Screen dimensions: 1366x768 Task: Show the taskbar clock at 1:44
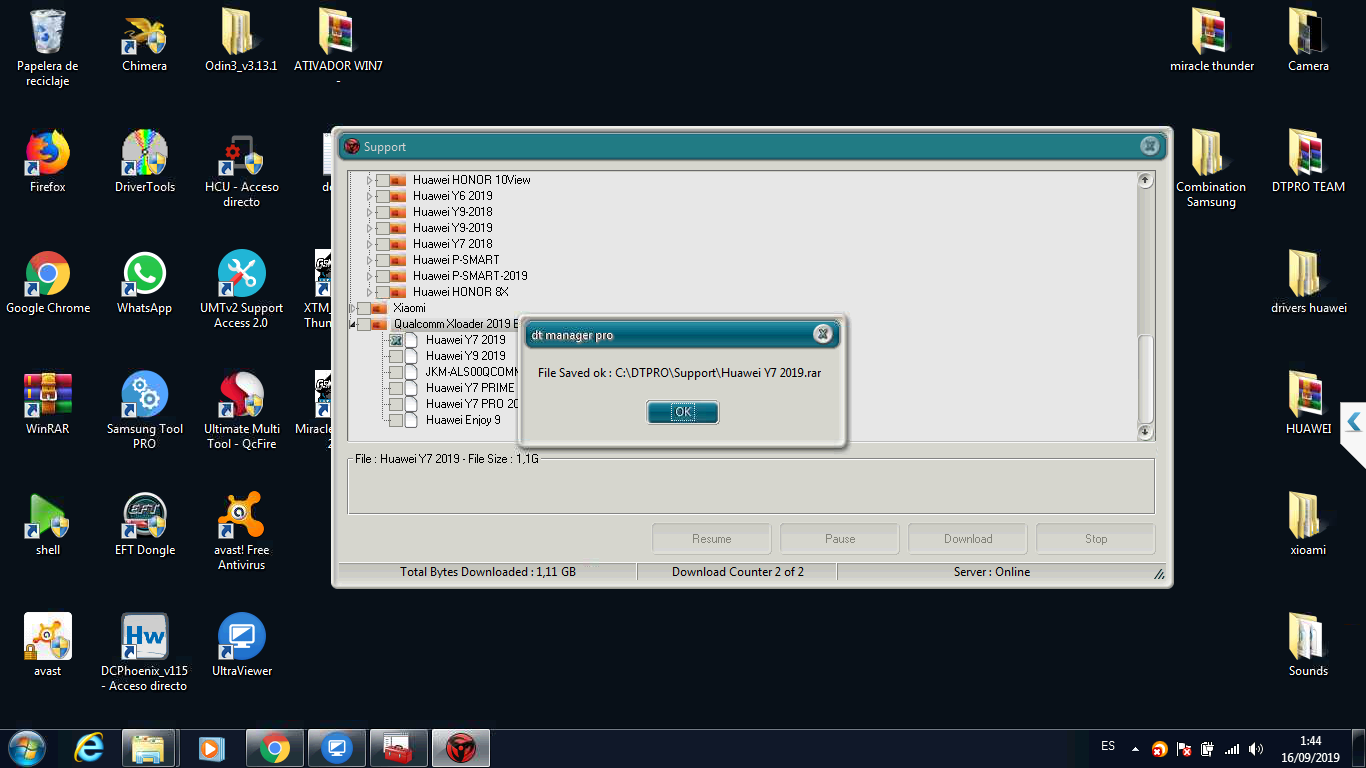[x=1310, y=748]
